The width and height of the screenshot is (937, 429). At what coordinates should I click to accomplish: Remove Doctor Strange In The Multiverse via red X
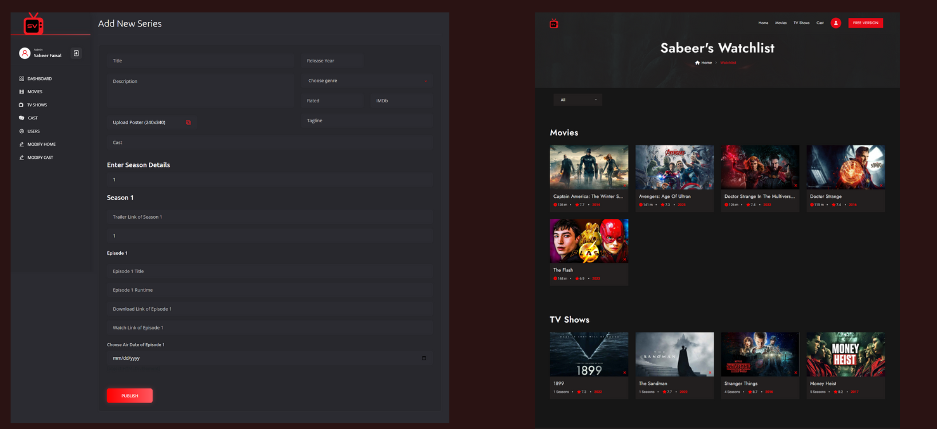tap(795, 185)
